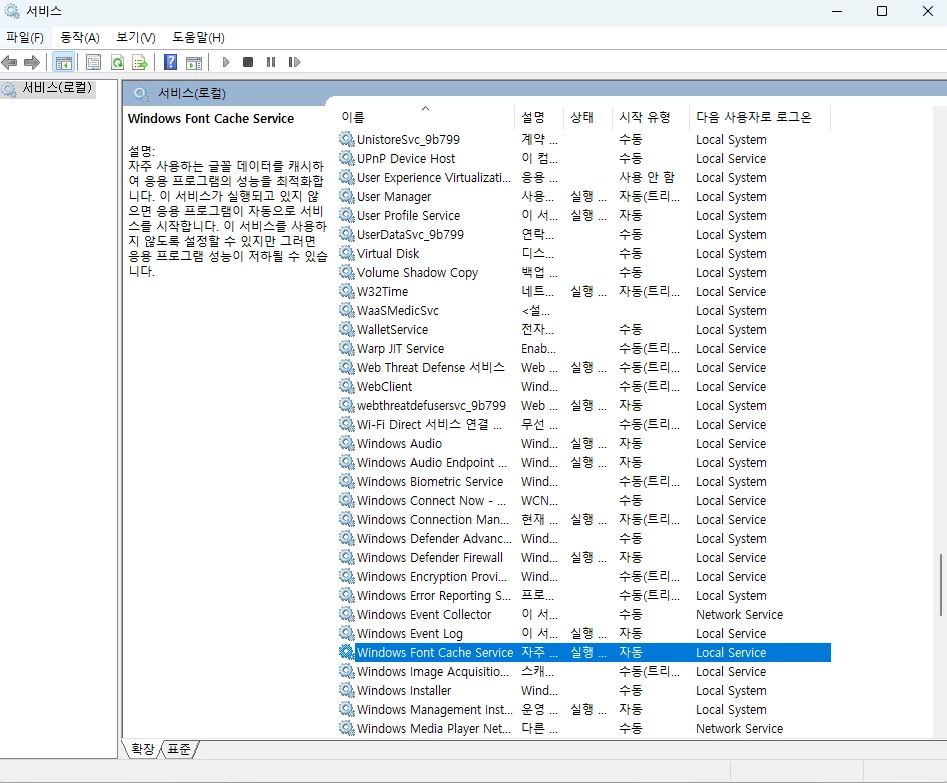Click gear icon of Windows Audio service
947x783 pixels.
347,443
